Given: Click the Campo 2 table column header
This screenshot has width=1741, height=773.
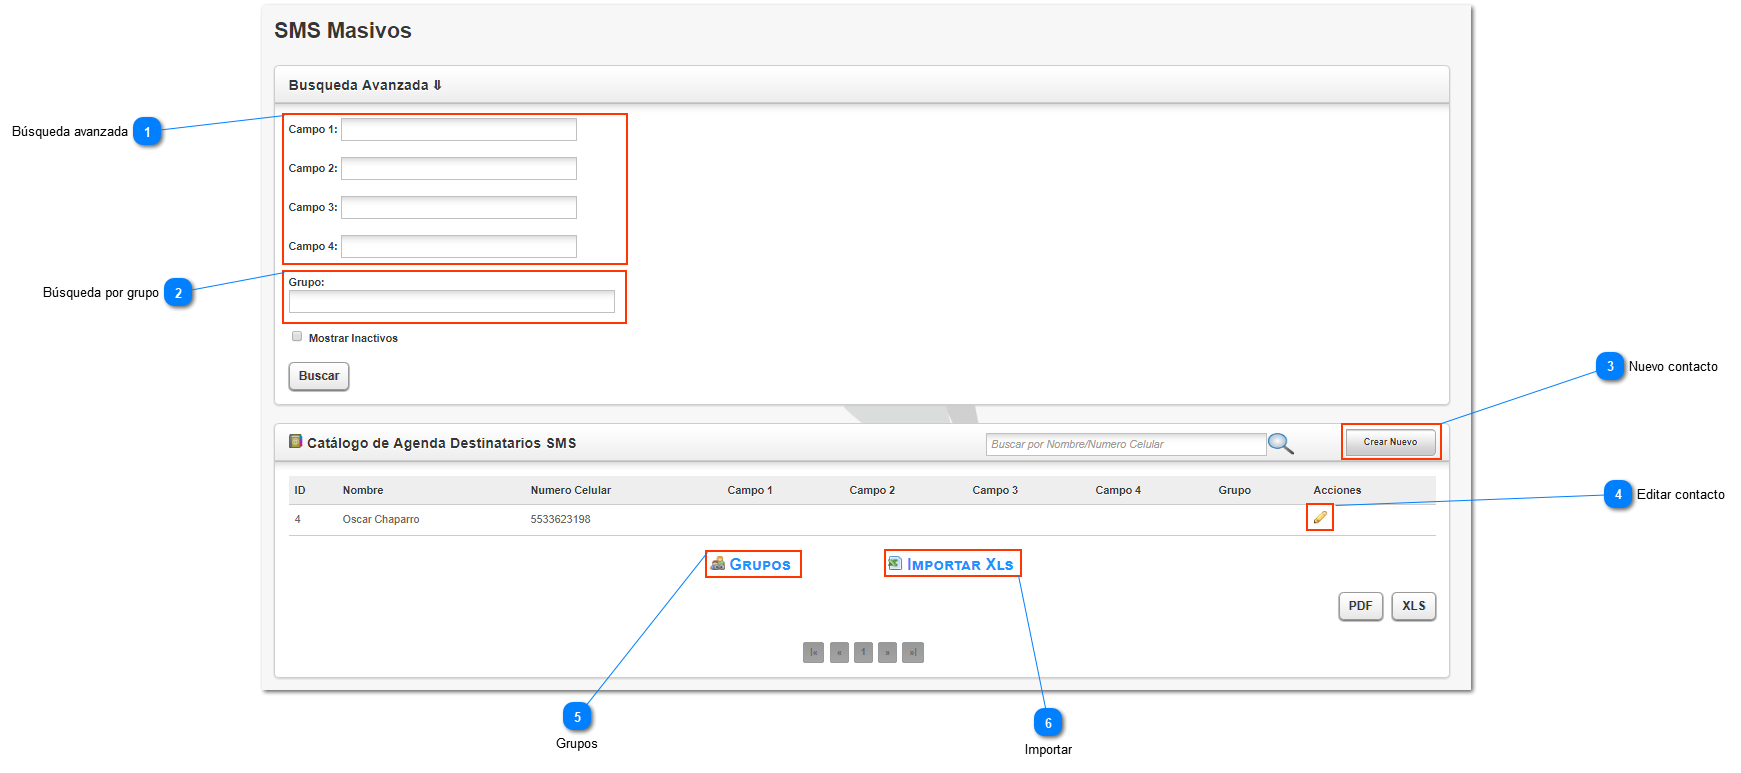Looking at the screenshot, I should pyautogui.click(x=872, y=490).
